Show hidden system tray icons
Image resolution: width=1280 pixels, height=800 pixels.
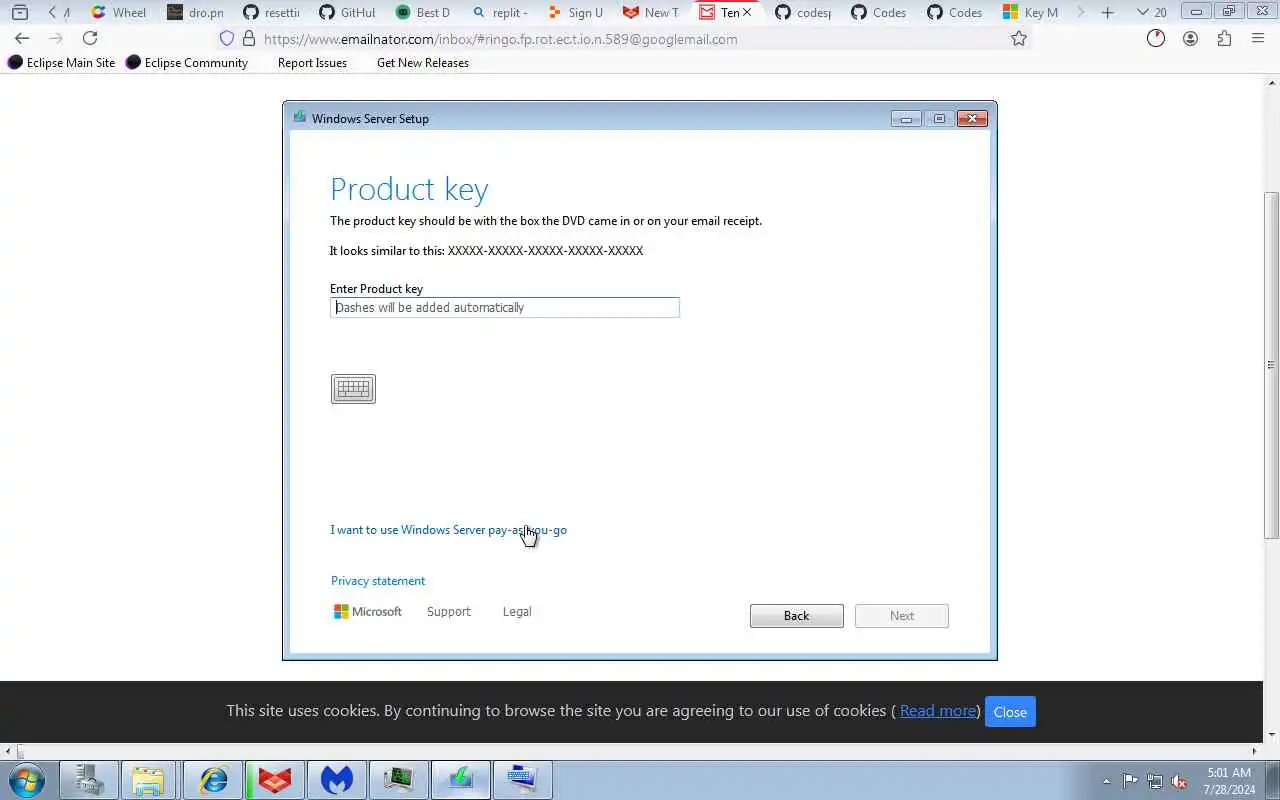[1106, 781]
